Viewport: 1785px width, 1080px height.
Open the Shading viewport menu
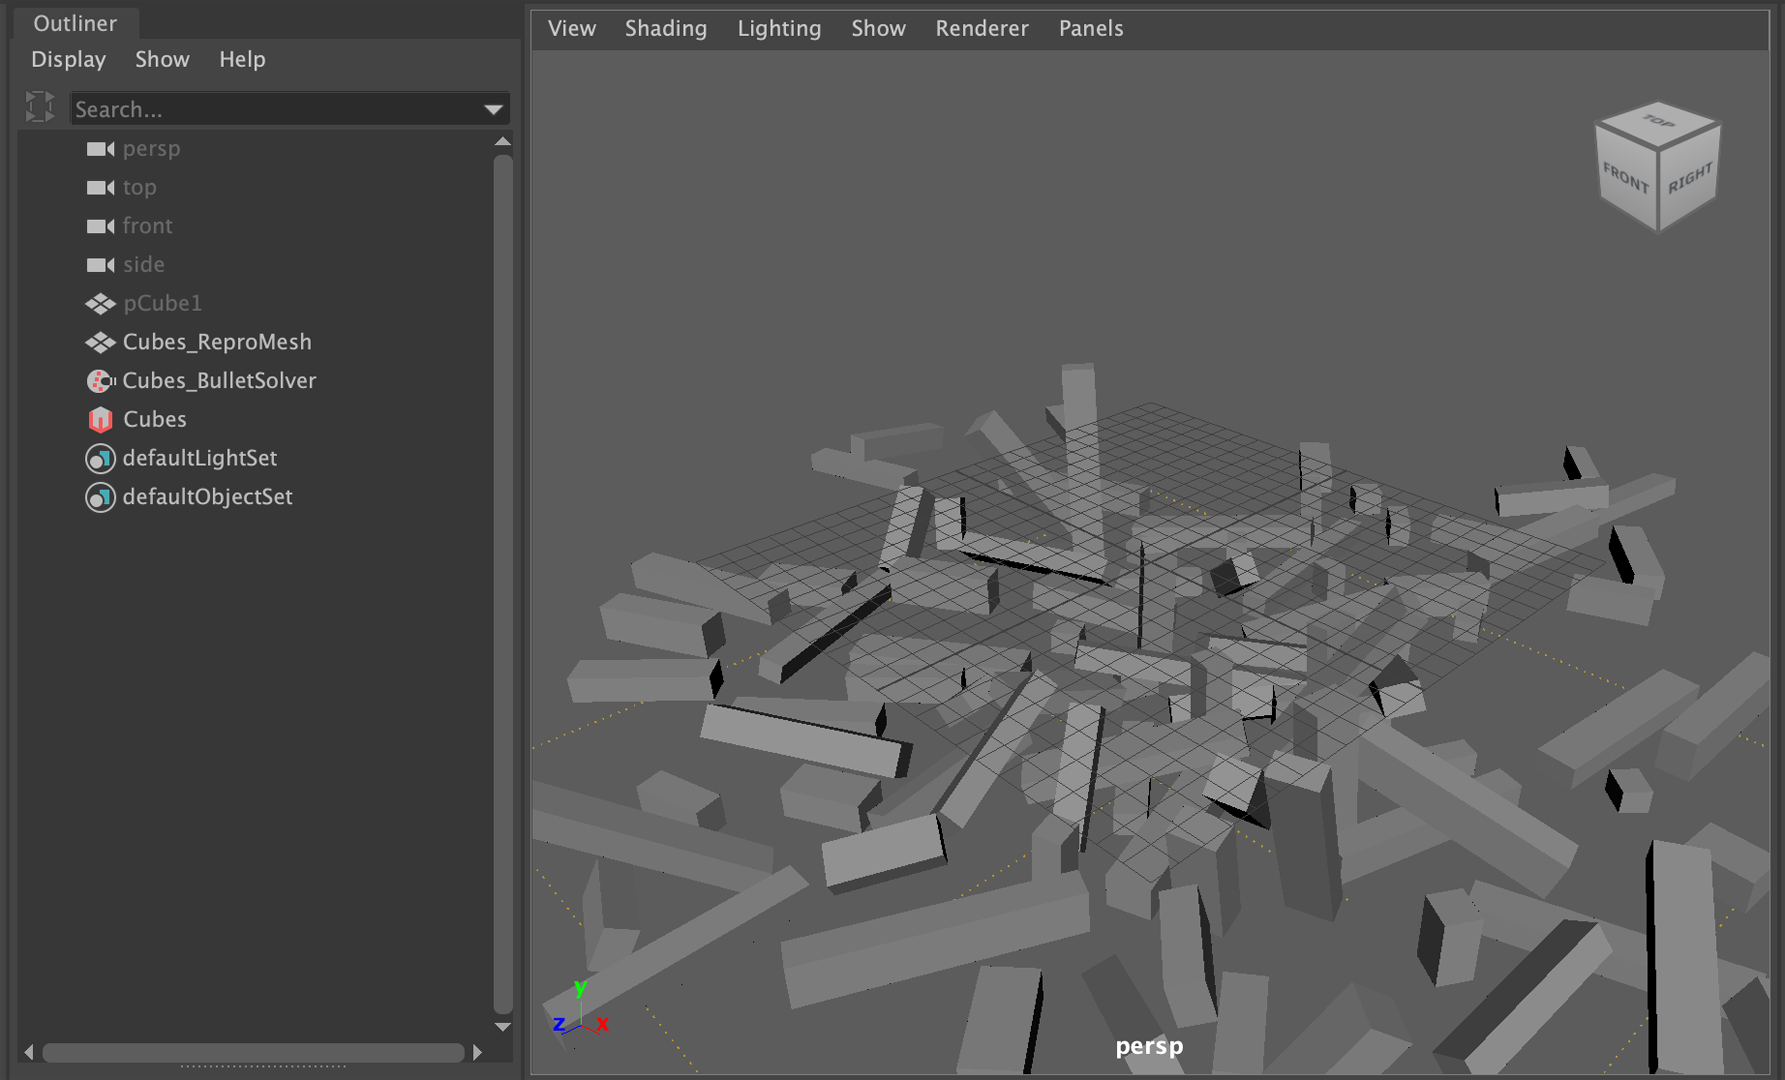(665, 29)
